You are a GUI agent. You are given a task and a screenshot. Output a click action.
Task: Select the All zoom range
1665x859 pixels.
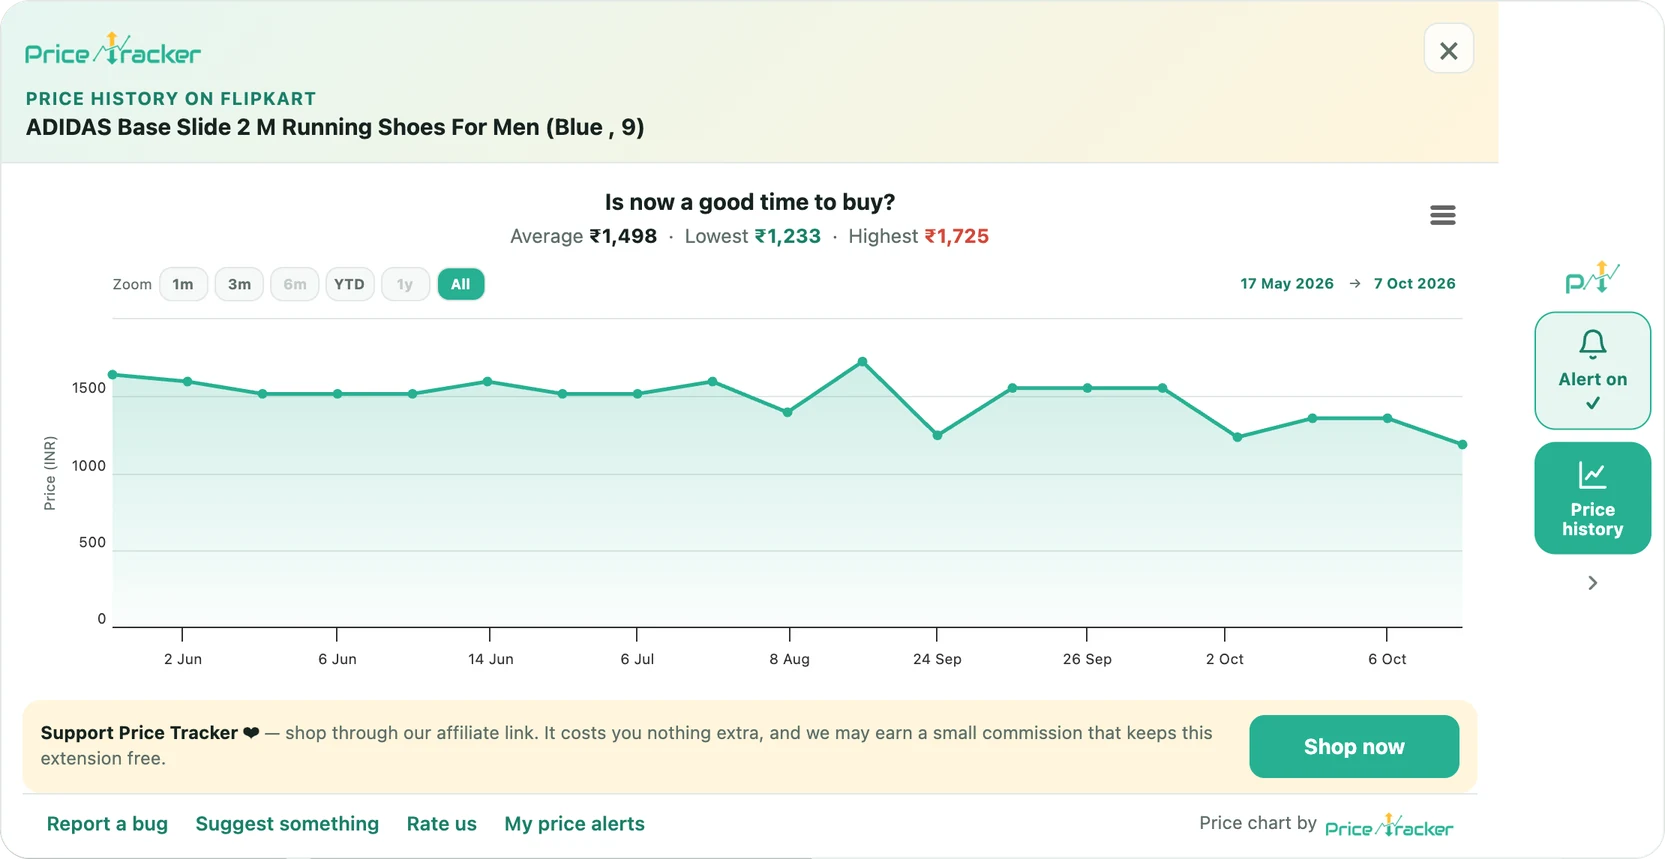460,284
